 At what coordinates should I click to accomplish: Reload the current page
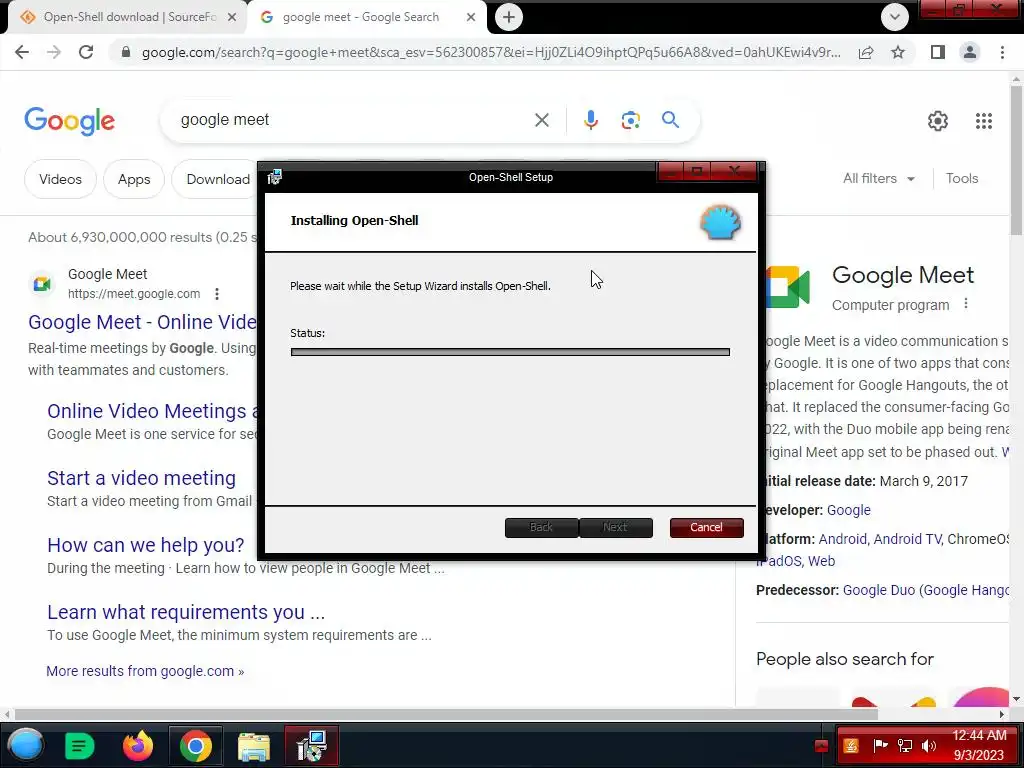(x=86, y=52)
